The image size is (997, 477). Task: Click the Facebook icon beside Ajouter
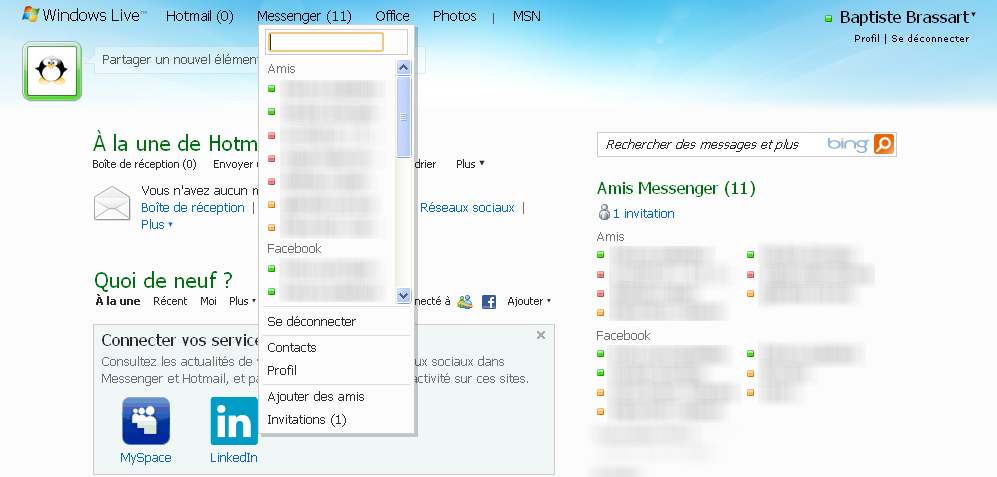pos(489,301)
